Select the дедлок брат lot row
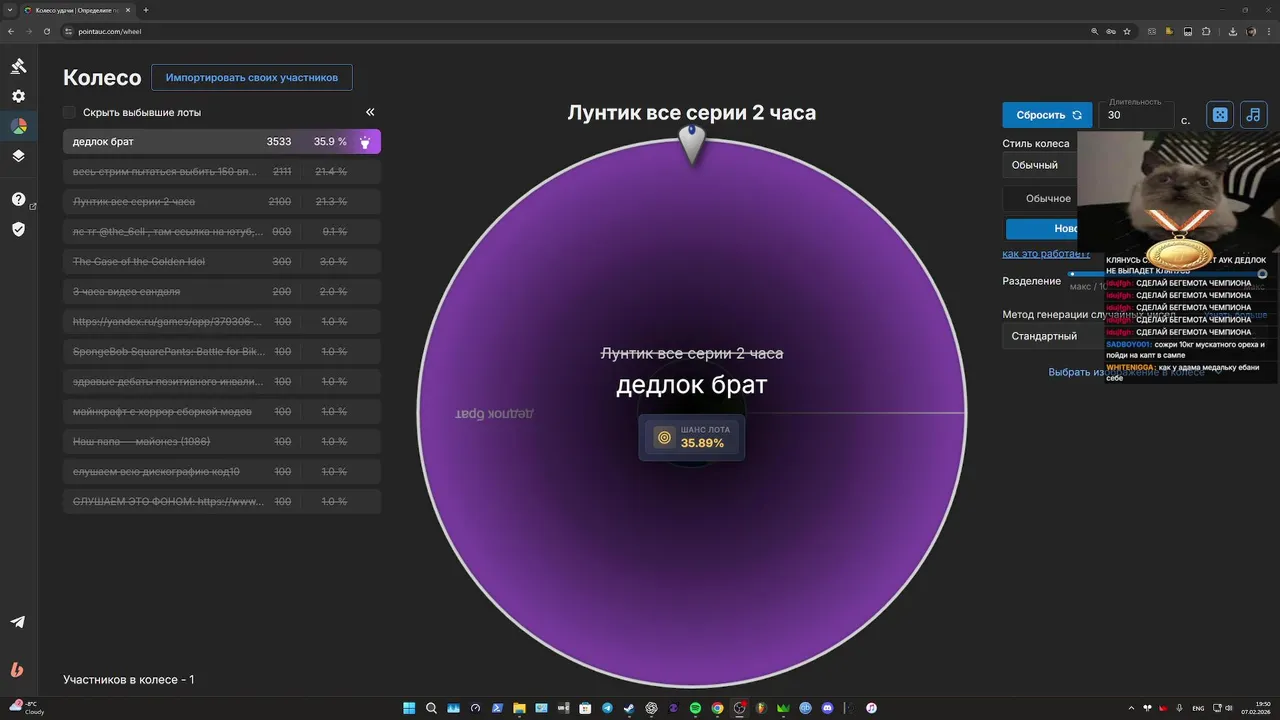Viewport: 1280px width, 720px height. 222,142
